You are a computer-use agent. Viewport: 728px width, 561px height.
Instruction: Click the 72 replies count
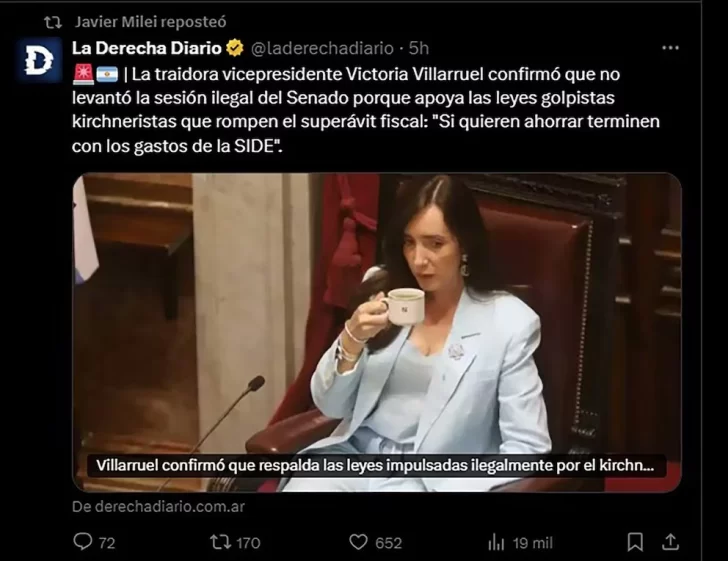(x=107, y=543)
